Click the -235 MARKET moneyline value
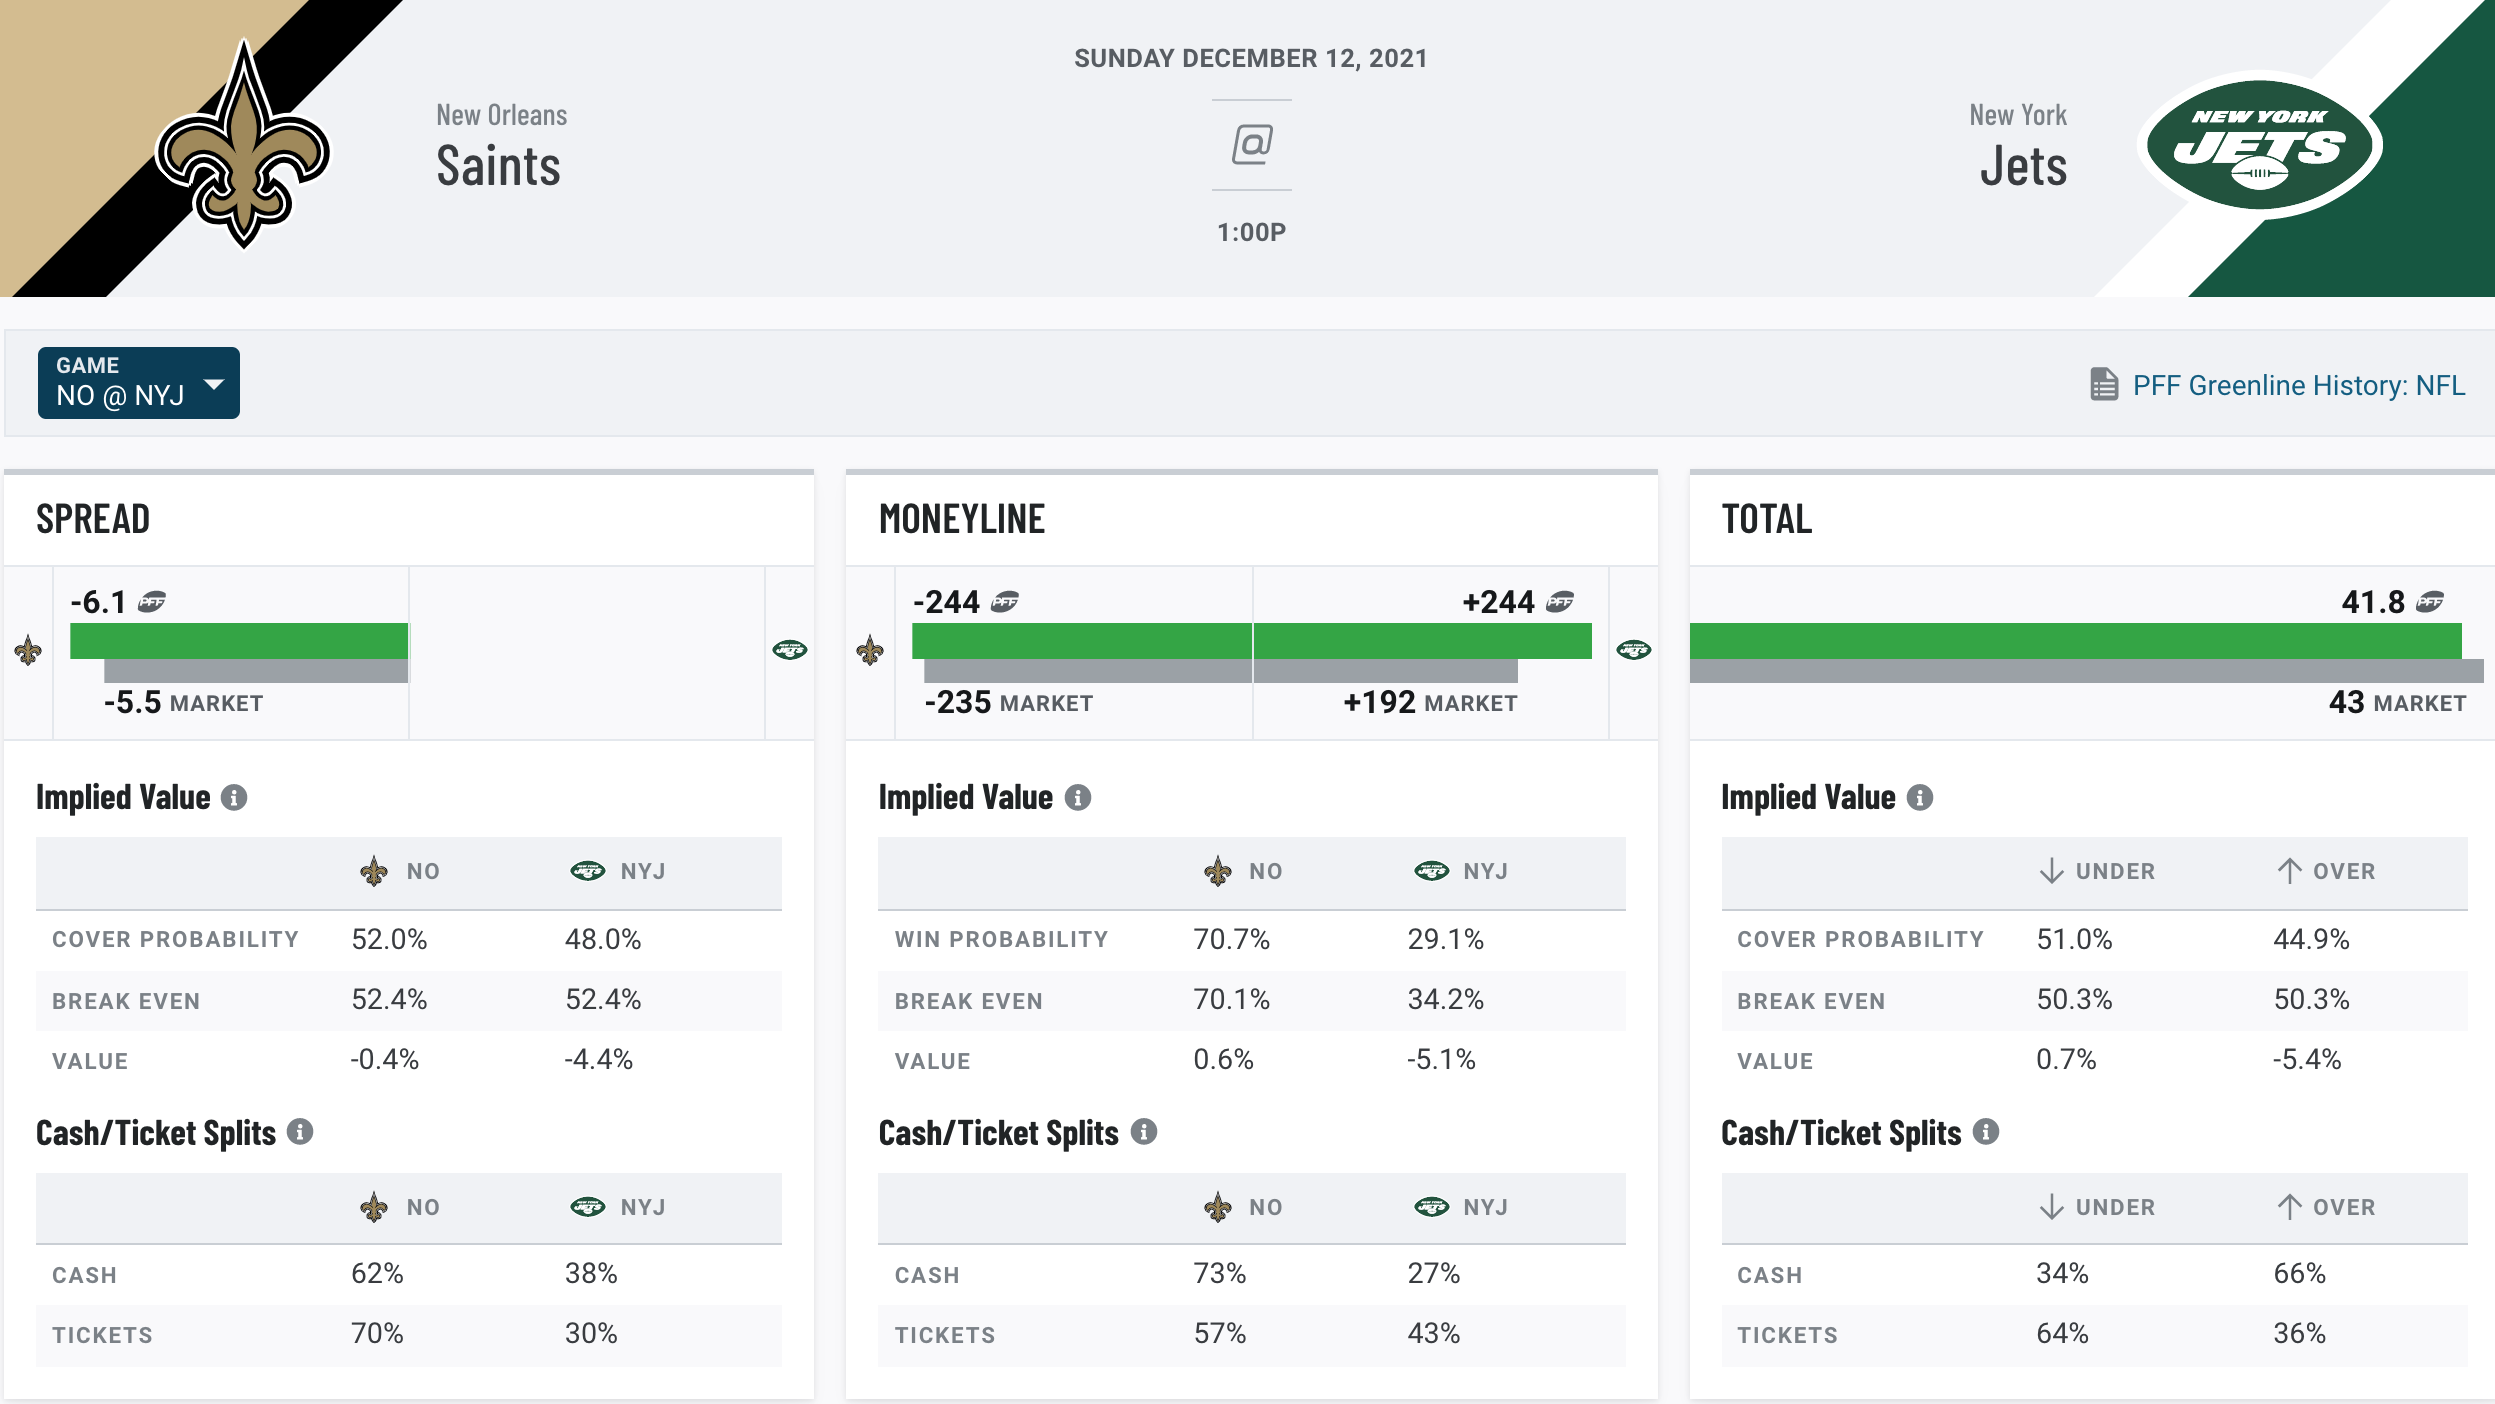2495x1404 pixels. [x=1009, y=702]
